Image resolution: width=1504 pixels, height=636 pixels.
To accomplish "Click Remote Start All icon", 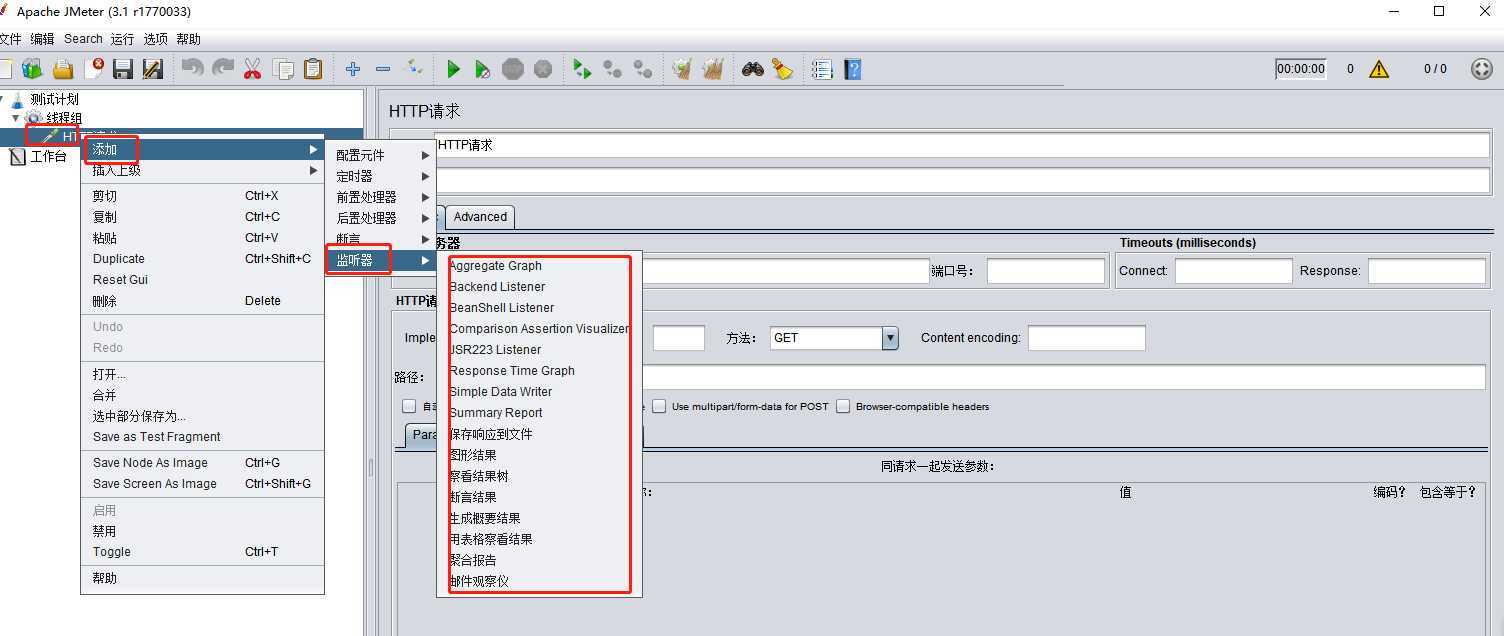I will click(x=582, y=69).
